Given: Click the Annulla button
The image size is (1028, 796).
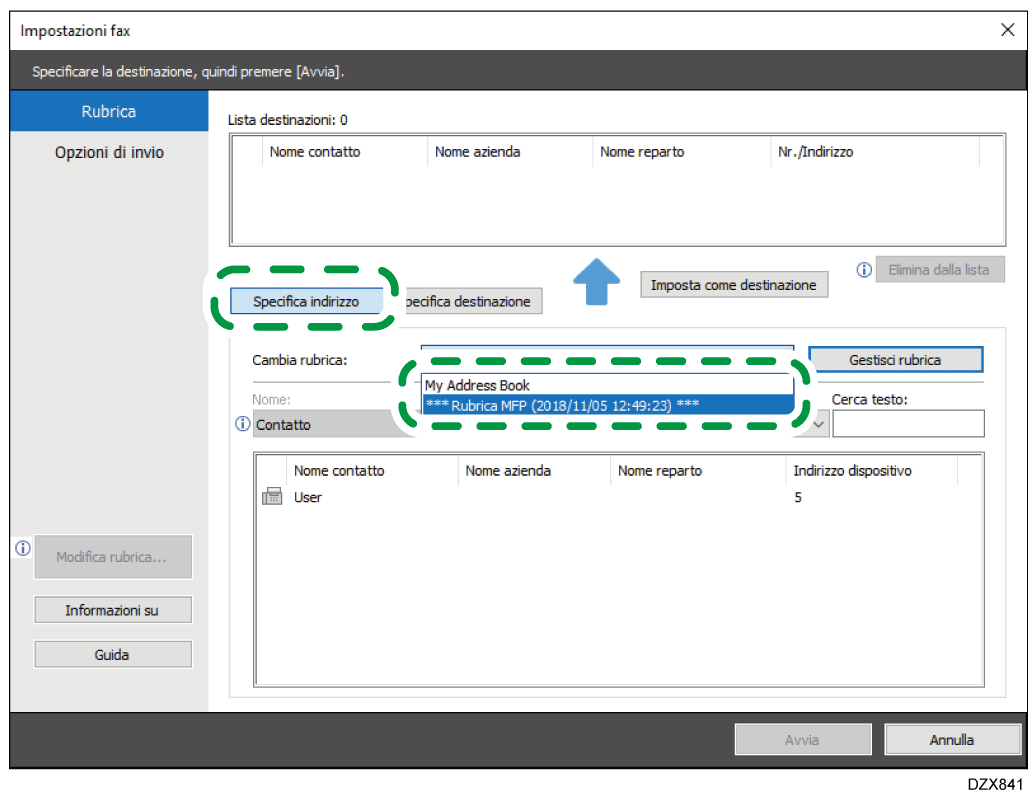Looking at the screenshot, I should click(952, 740).
